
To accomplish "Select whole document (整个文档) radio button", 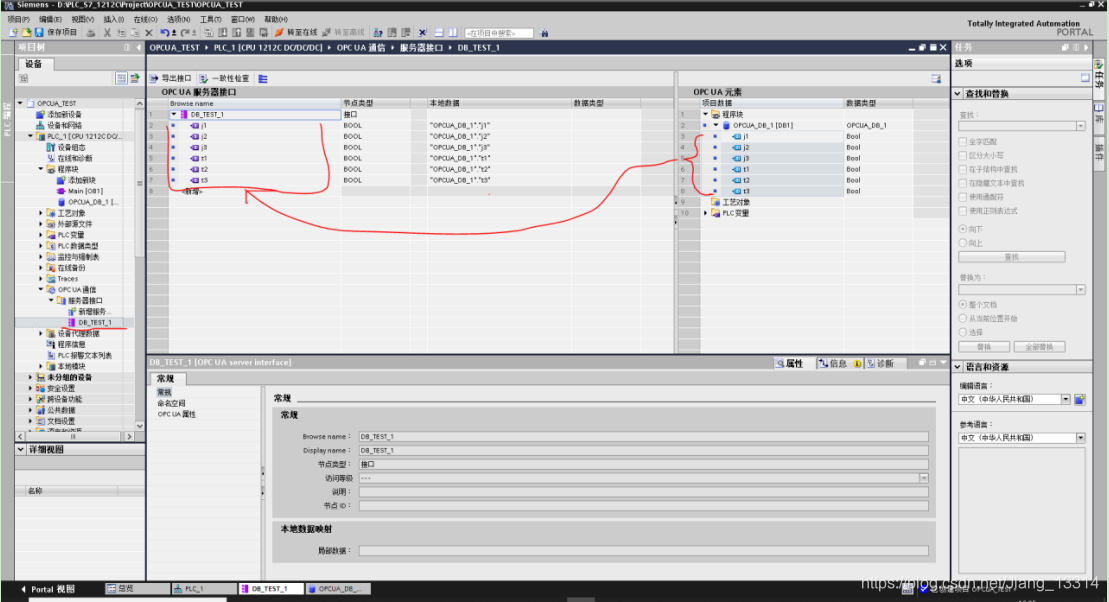I will (x=963, y=305).
